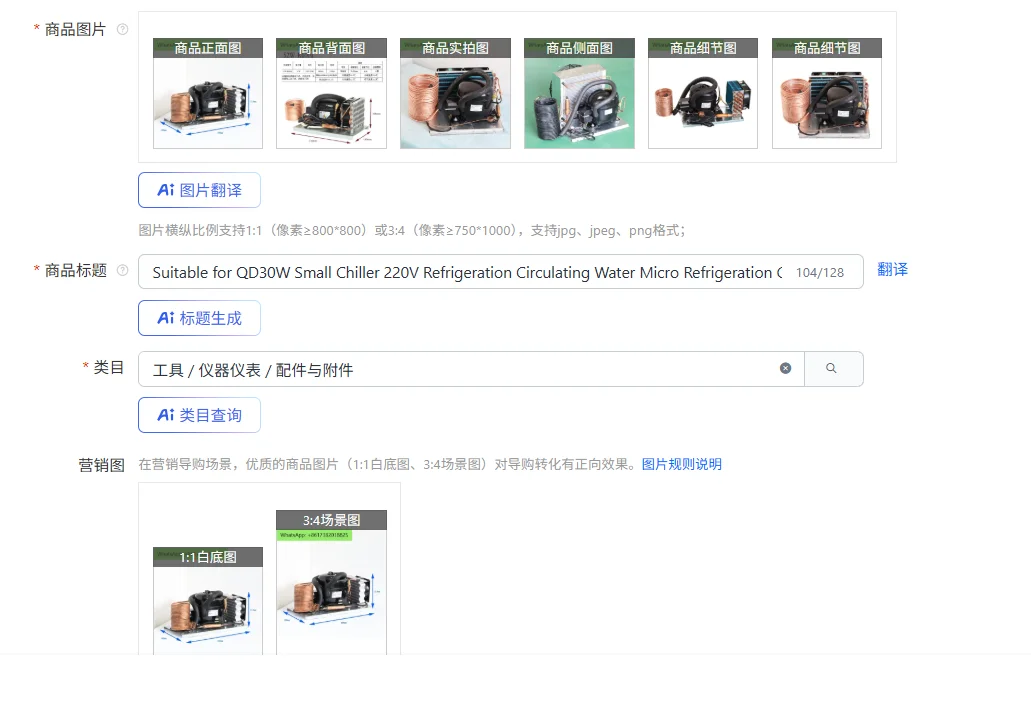Click the AI 图片翻译 image translation button
The width and height of the screenshot is (1031, 707).
click(199, 189)
